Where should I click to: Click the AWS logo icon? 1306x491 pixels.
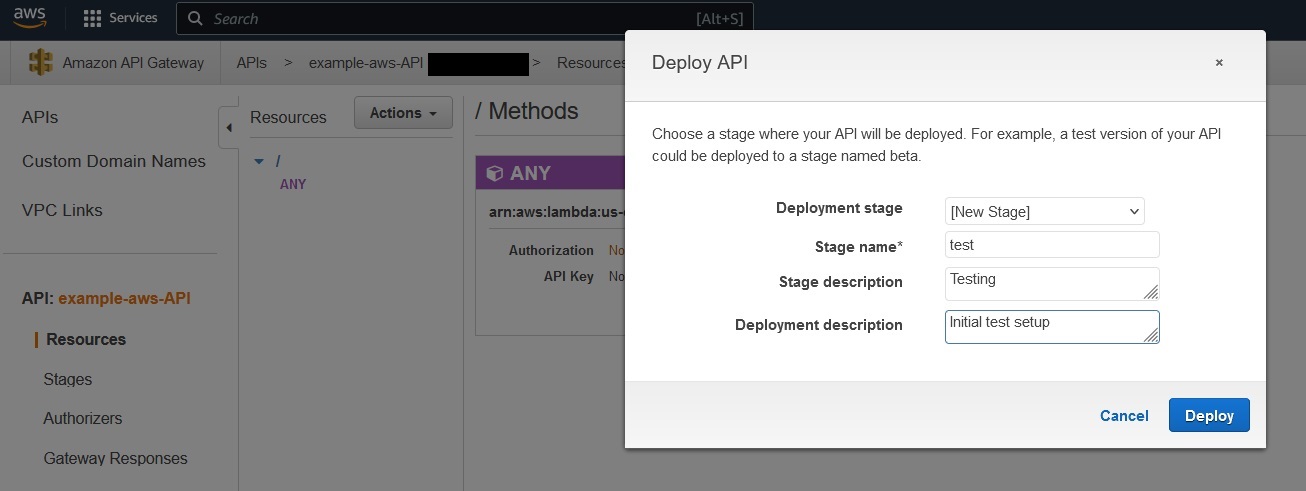pyautogui.click(x=31, y=18)
